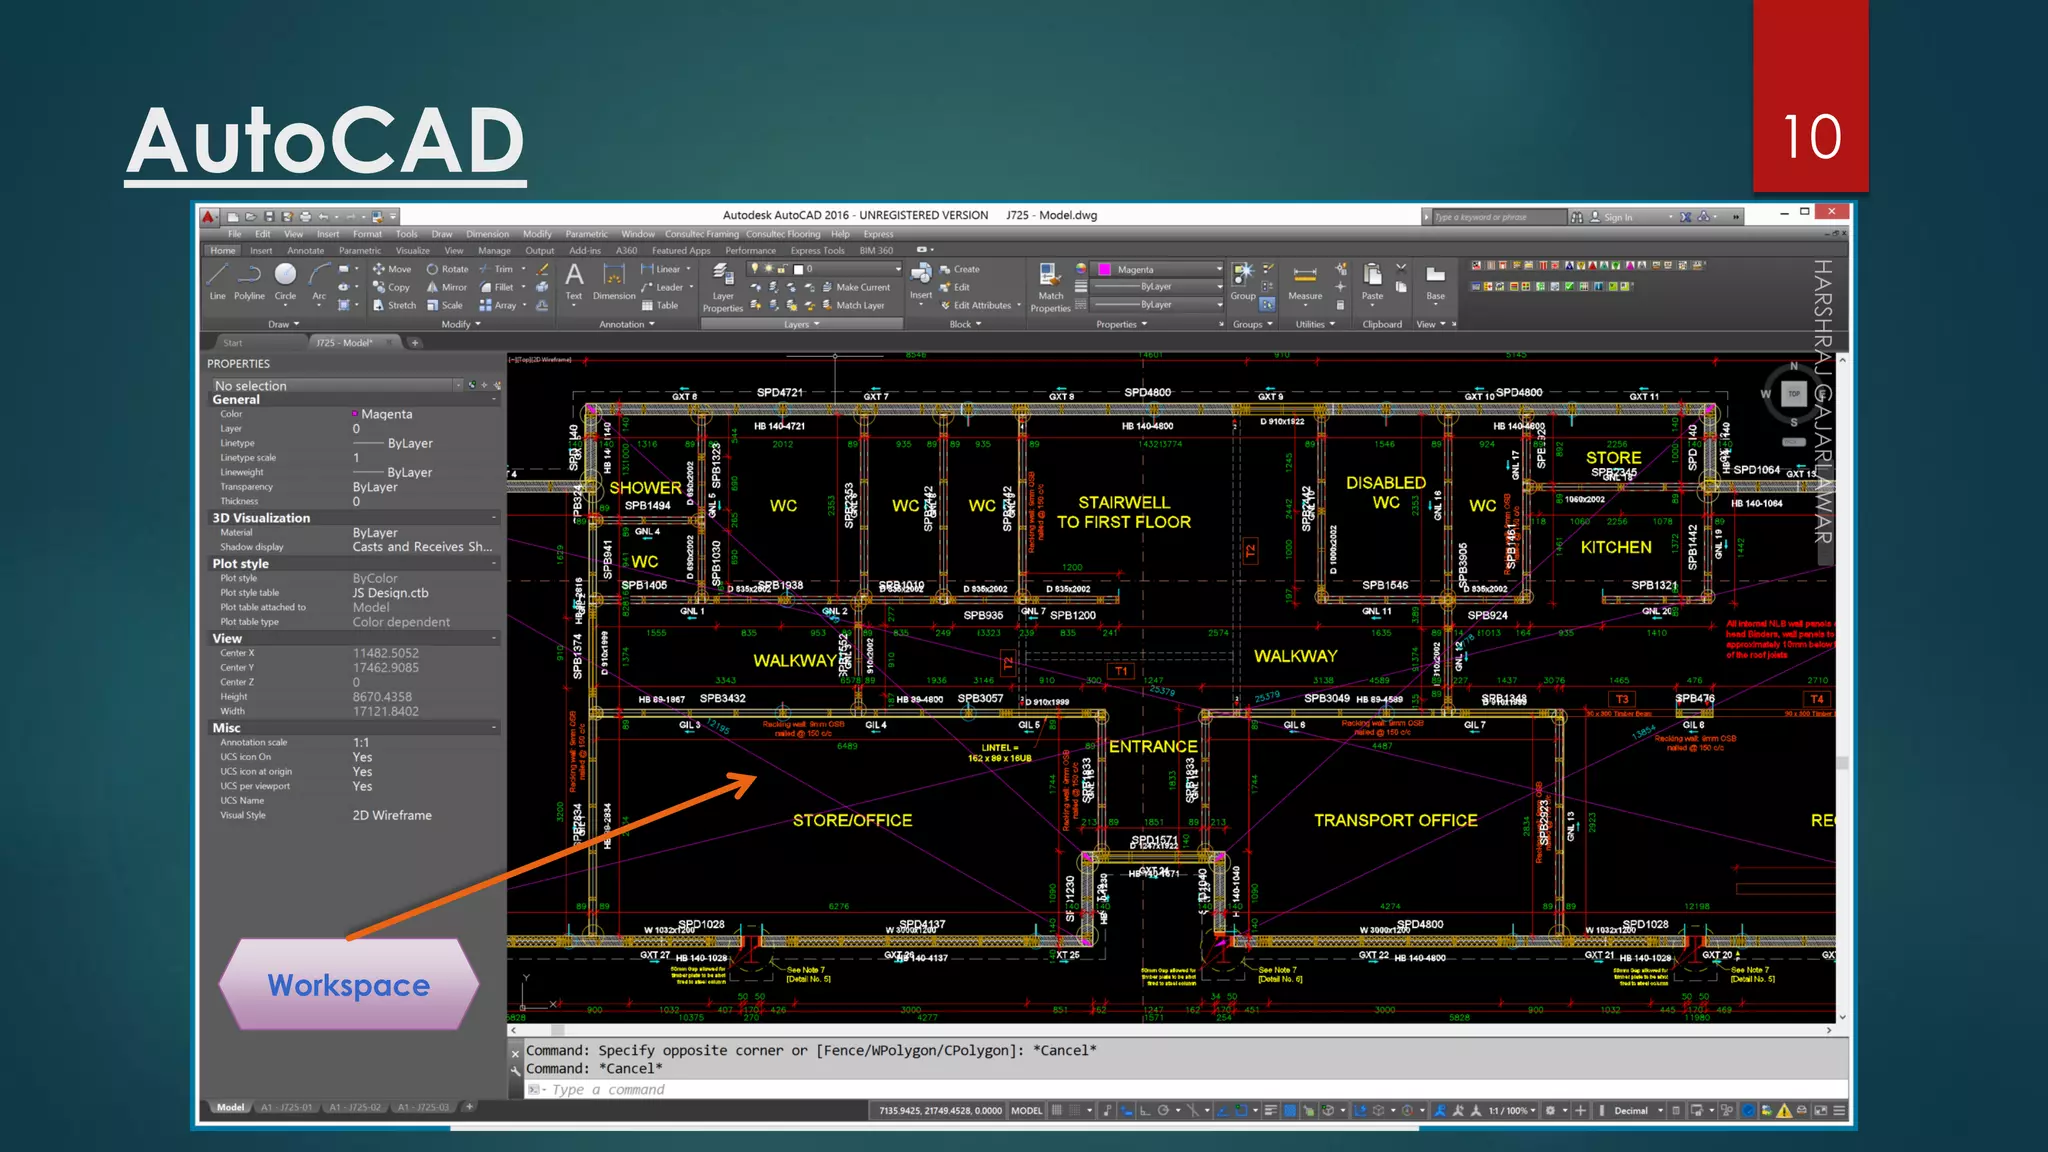Select the Polyline tool
Image resolution: width=2048 pixels, height=1152 pixels.
pyautogui.click(x=249, y=282)
